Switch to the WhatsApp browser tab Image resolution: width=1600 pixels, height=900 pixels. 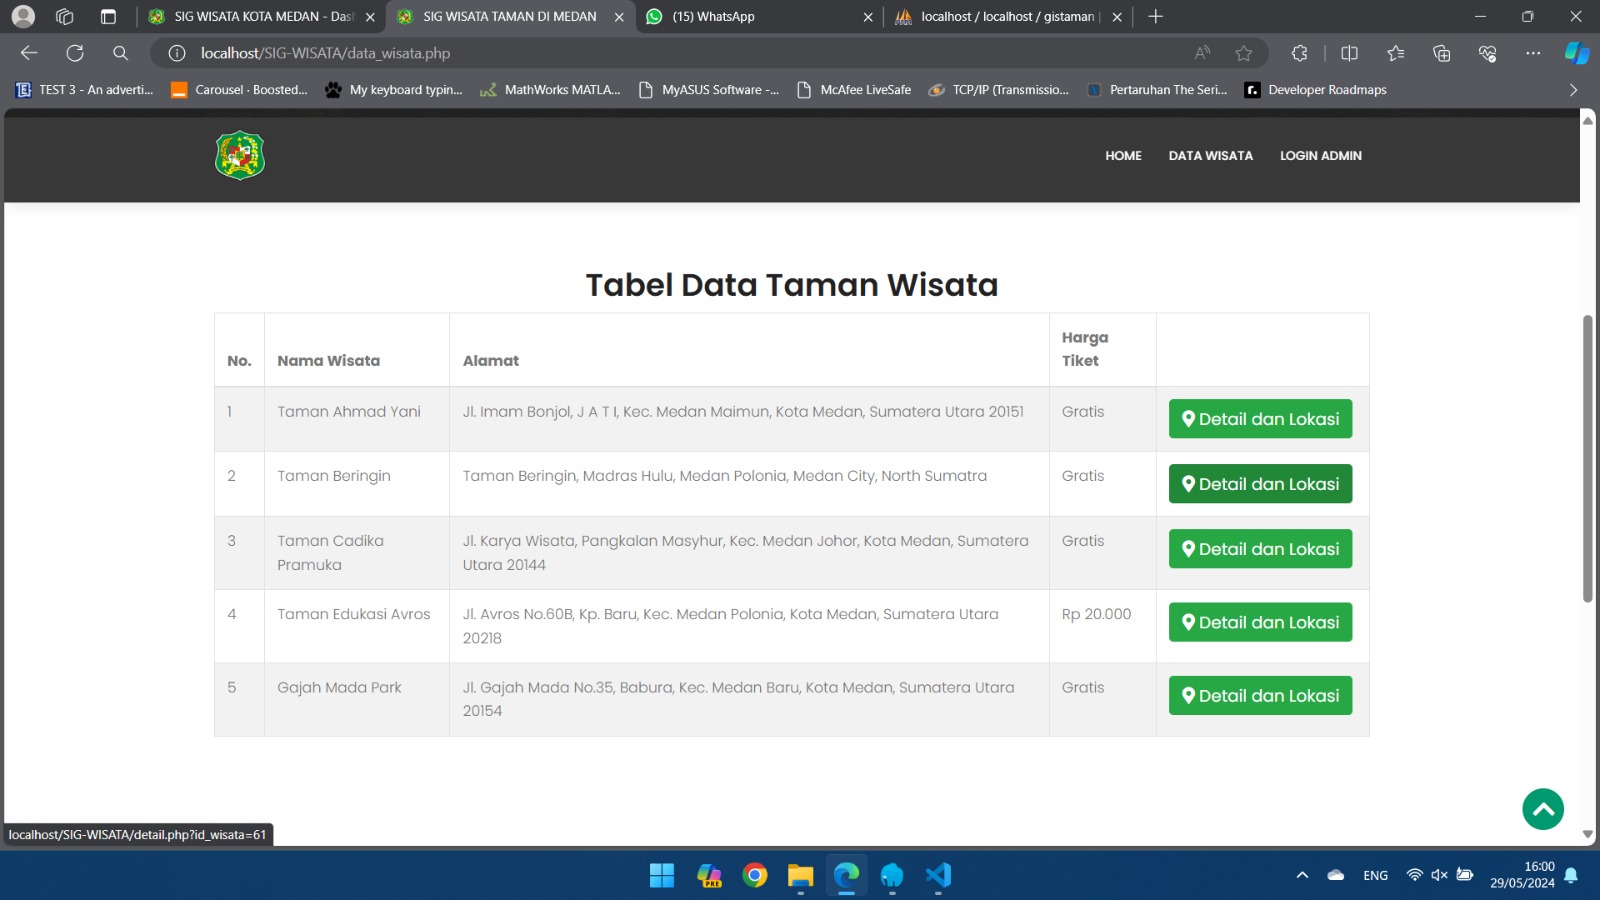(713, 17)
